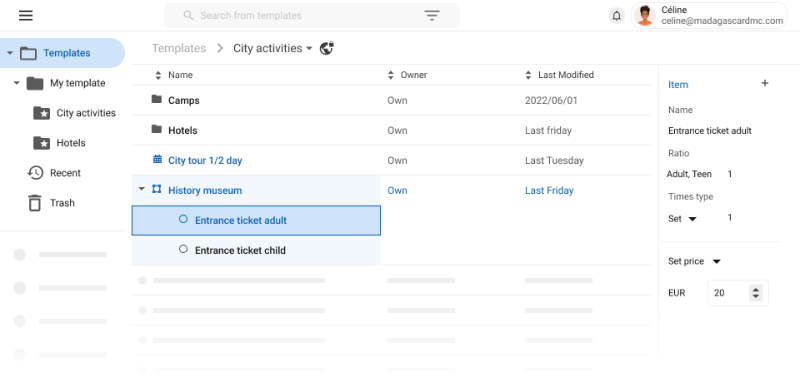Sort the list by Name column arrows
The image size is (800, 390).
pos(158,75)
